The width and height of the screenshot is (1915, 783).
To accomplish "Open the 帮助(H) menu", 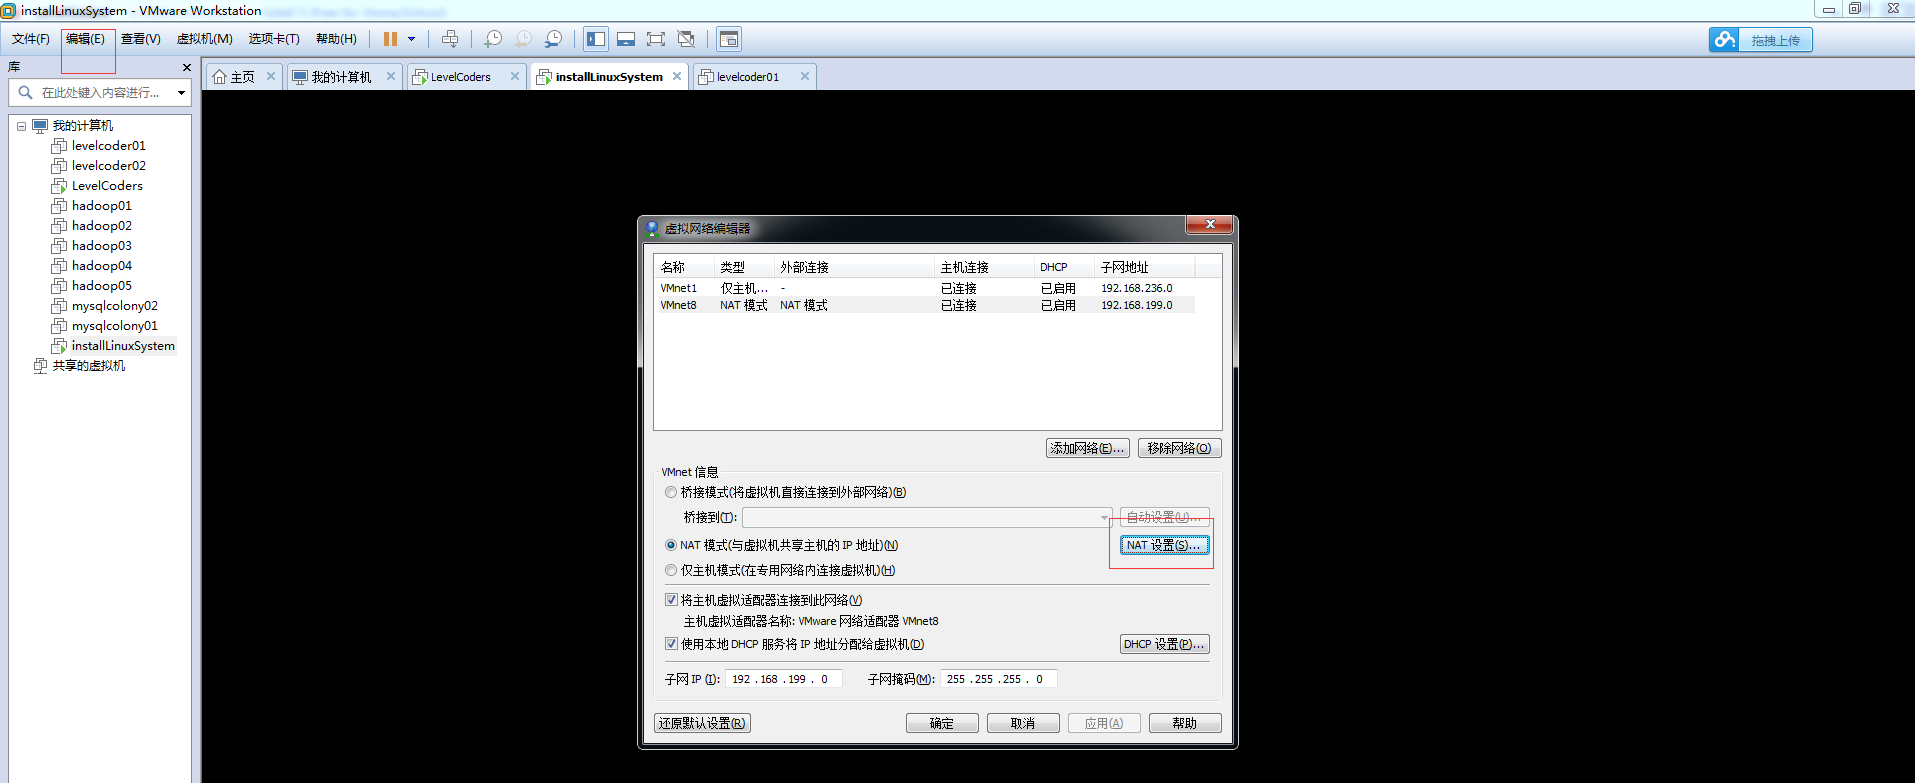I will (x=336, y=39).
